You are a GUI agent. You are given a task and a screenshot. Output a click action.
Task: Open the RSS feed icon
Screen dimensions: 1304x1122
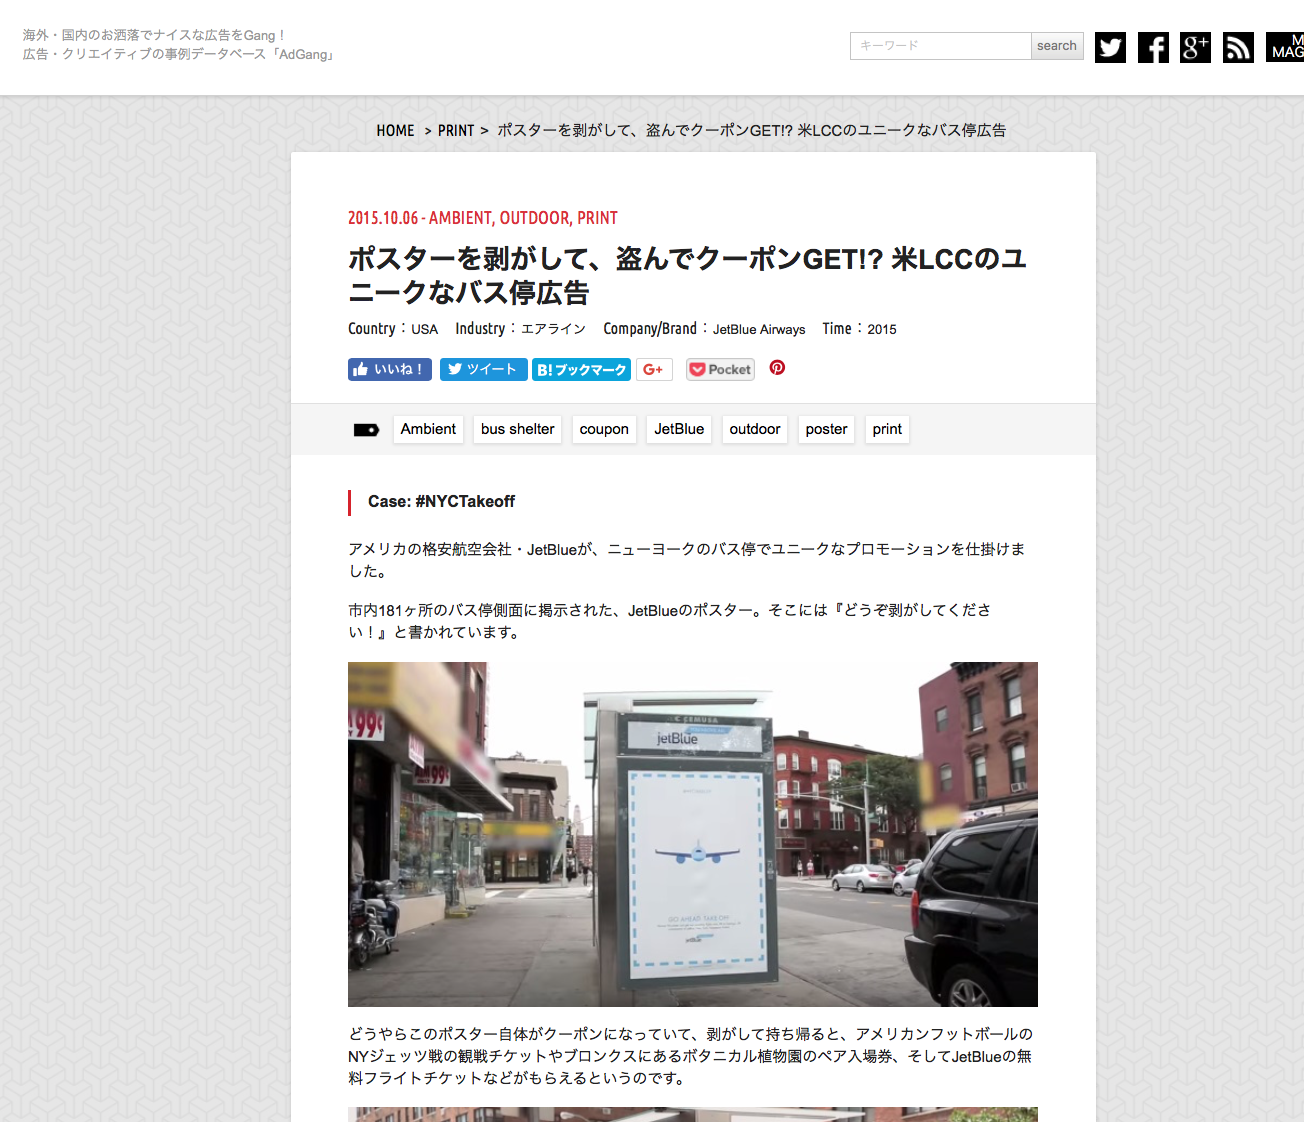1238,47
